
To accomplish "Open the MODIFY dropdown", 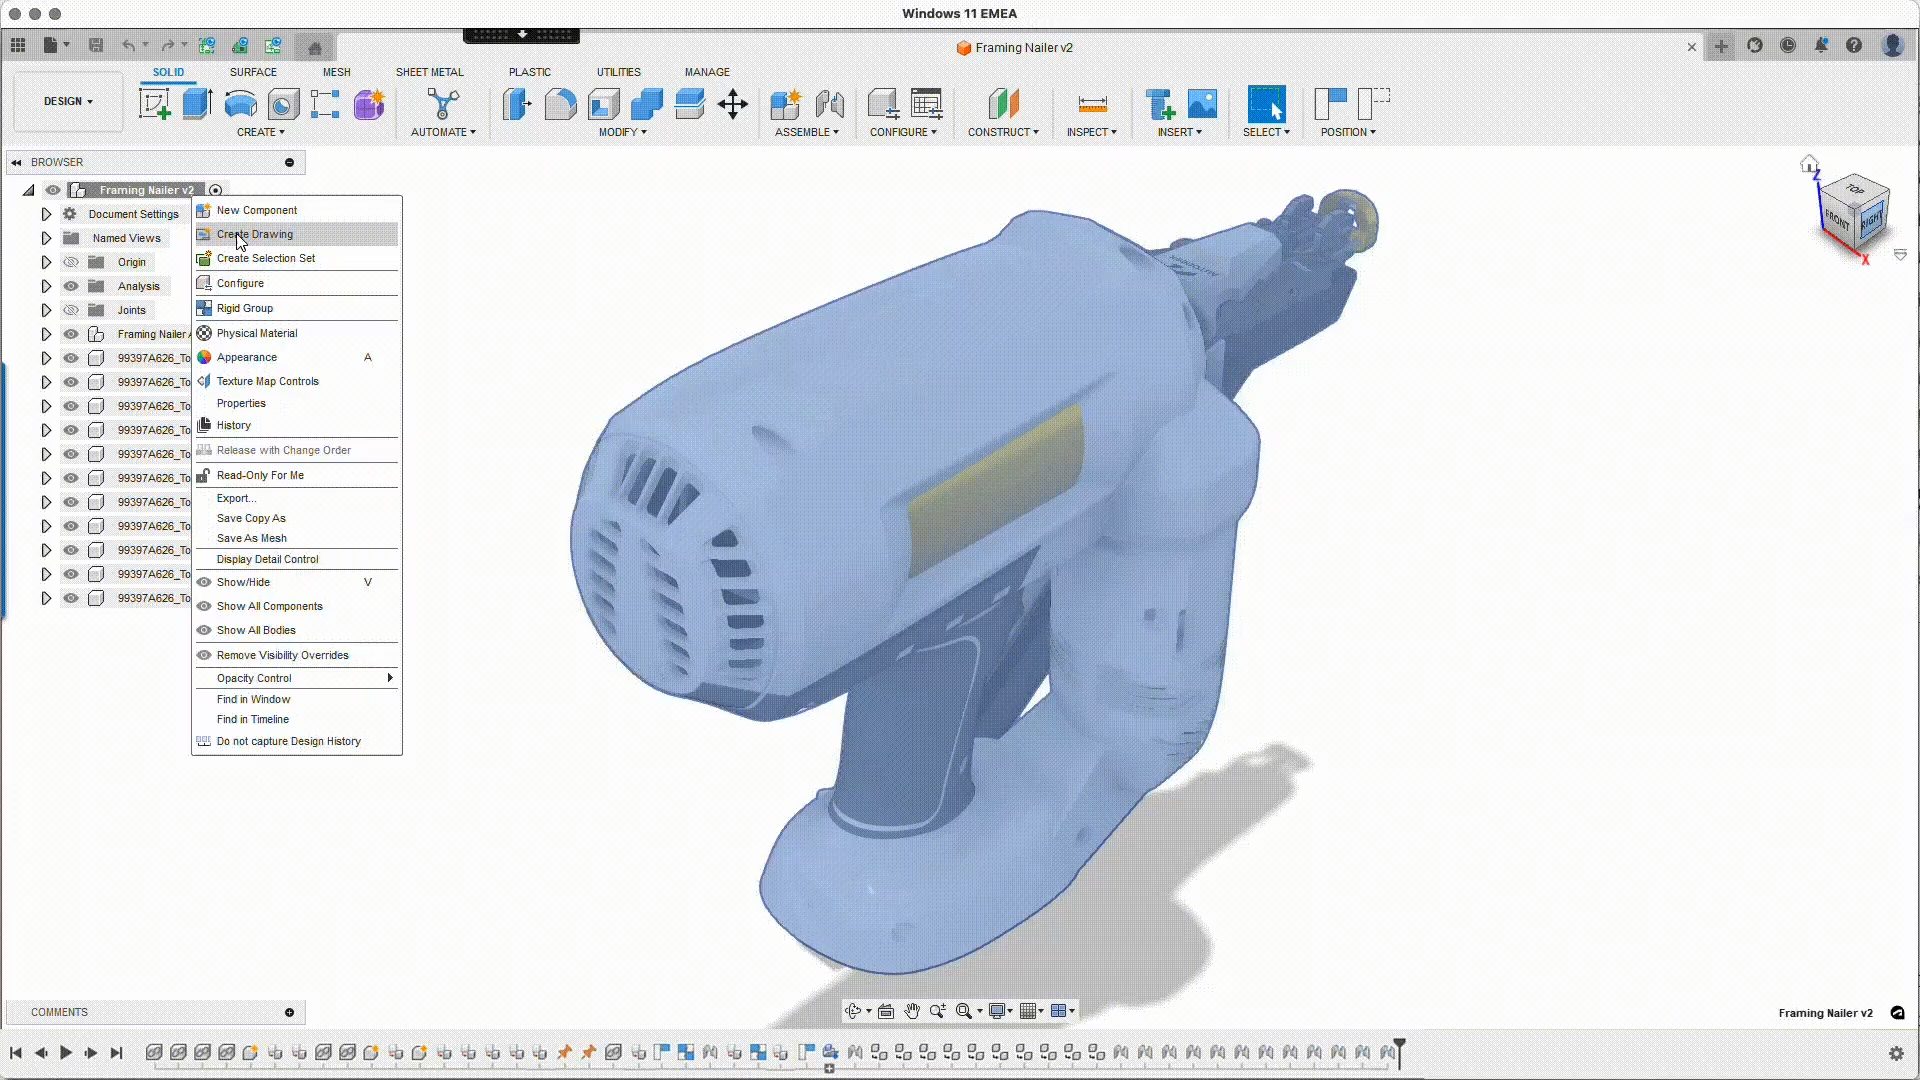I will coord(622,131).
